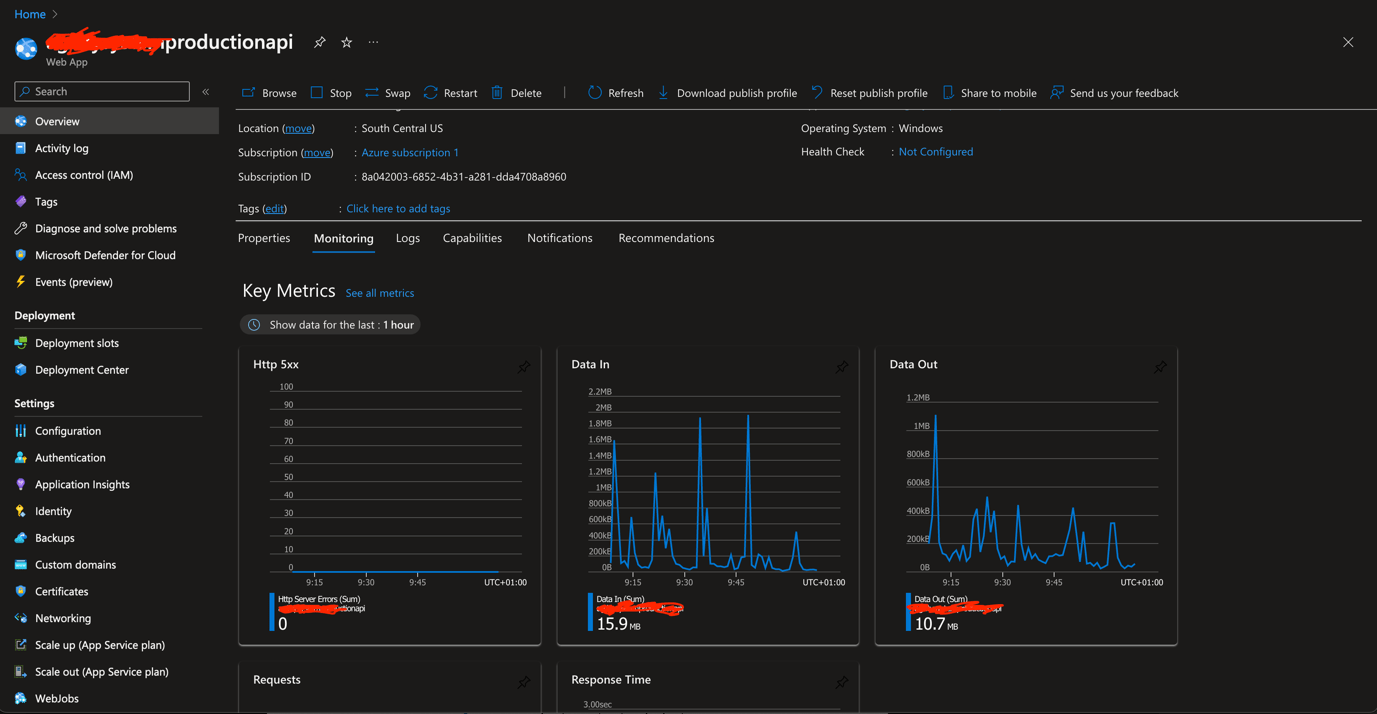Image resolution: width=1377 pixels, height=714 pixels.
Task: Open the Data In chart
Action: pos(708,496)
